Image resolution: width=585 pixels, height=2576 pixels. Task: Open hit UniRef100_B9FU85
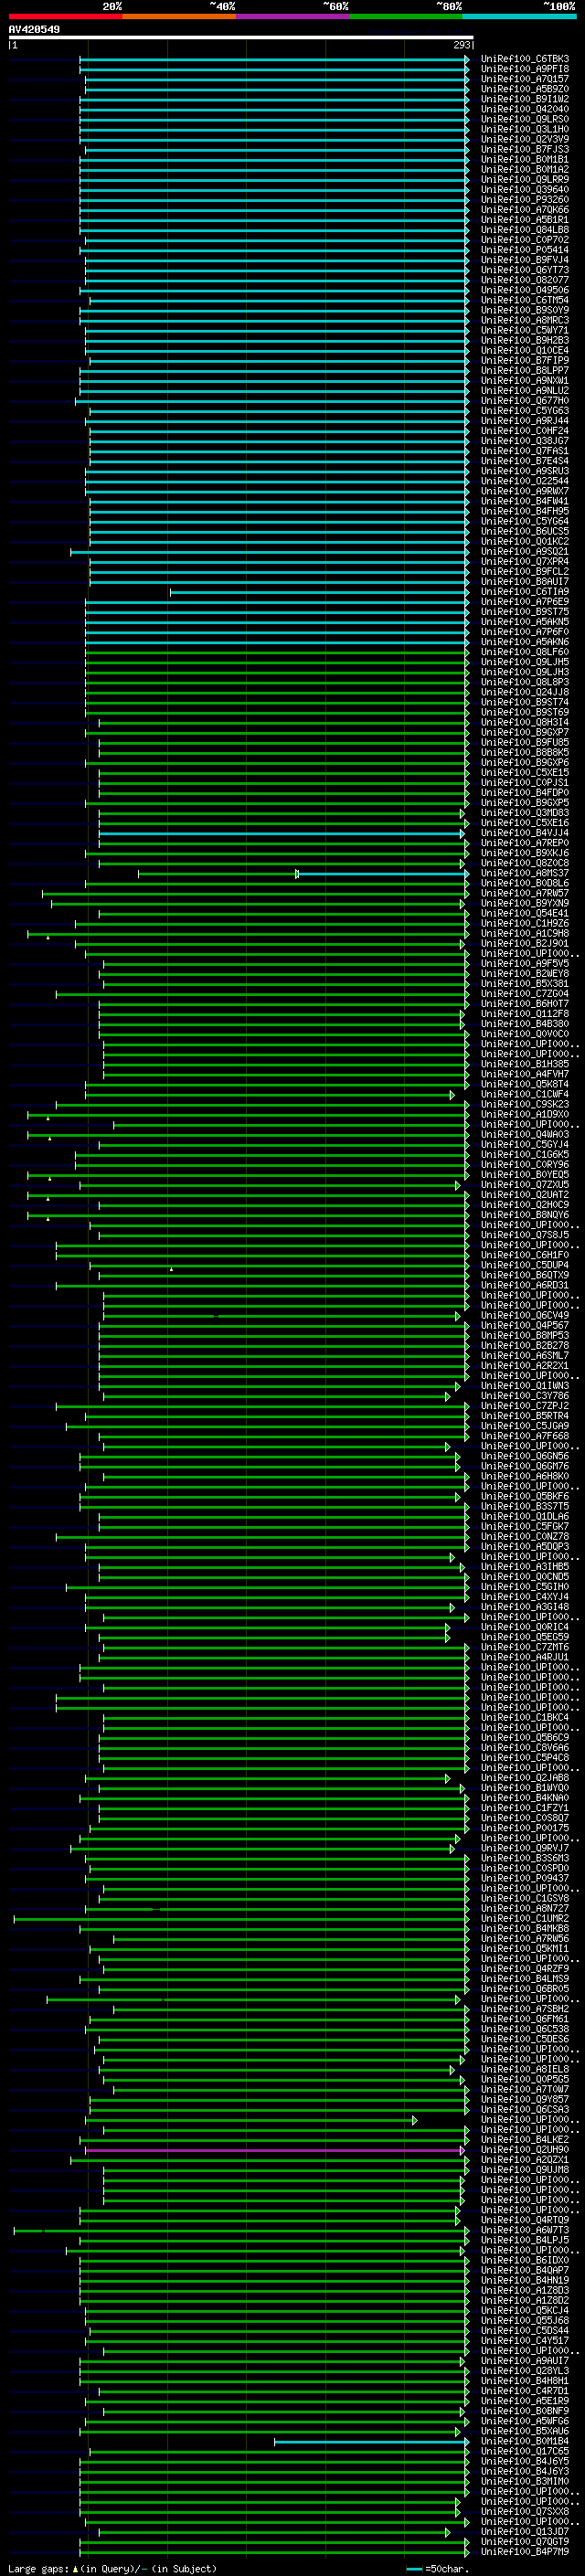click(x=524, y=743)
